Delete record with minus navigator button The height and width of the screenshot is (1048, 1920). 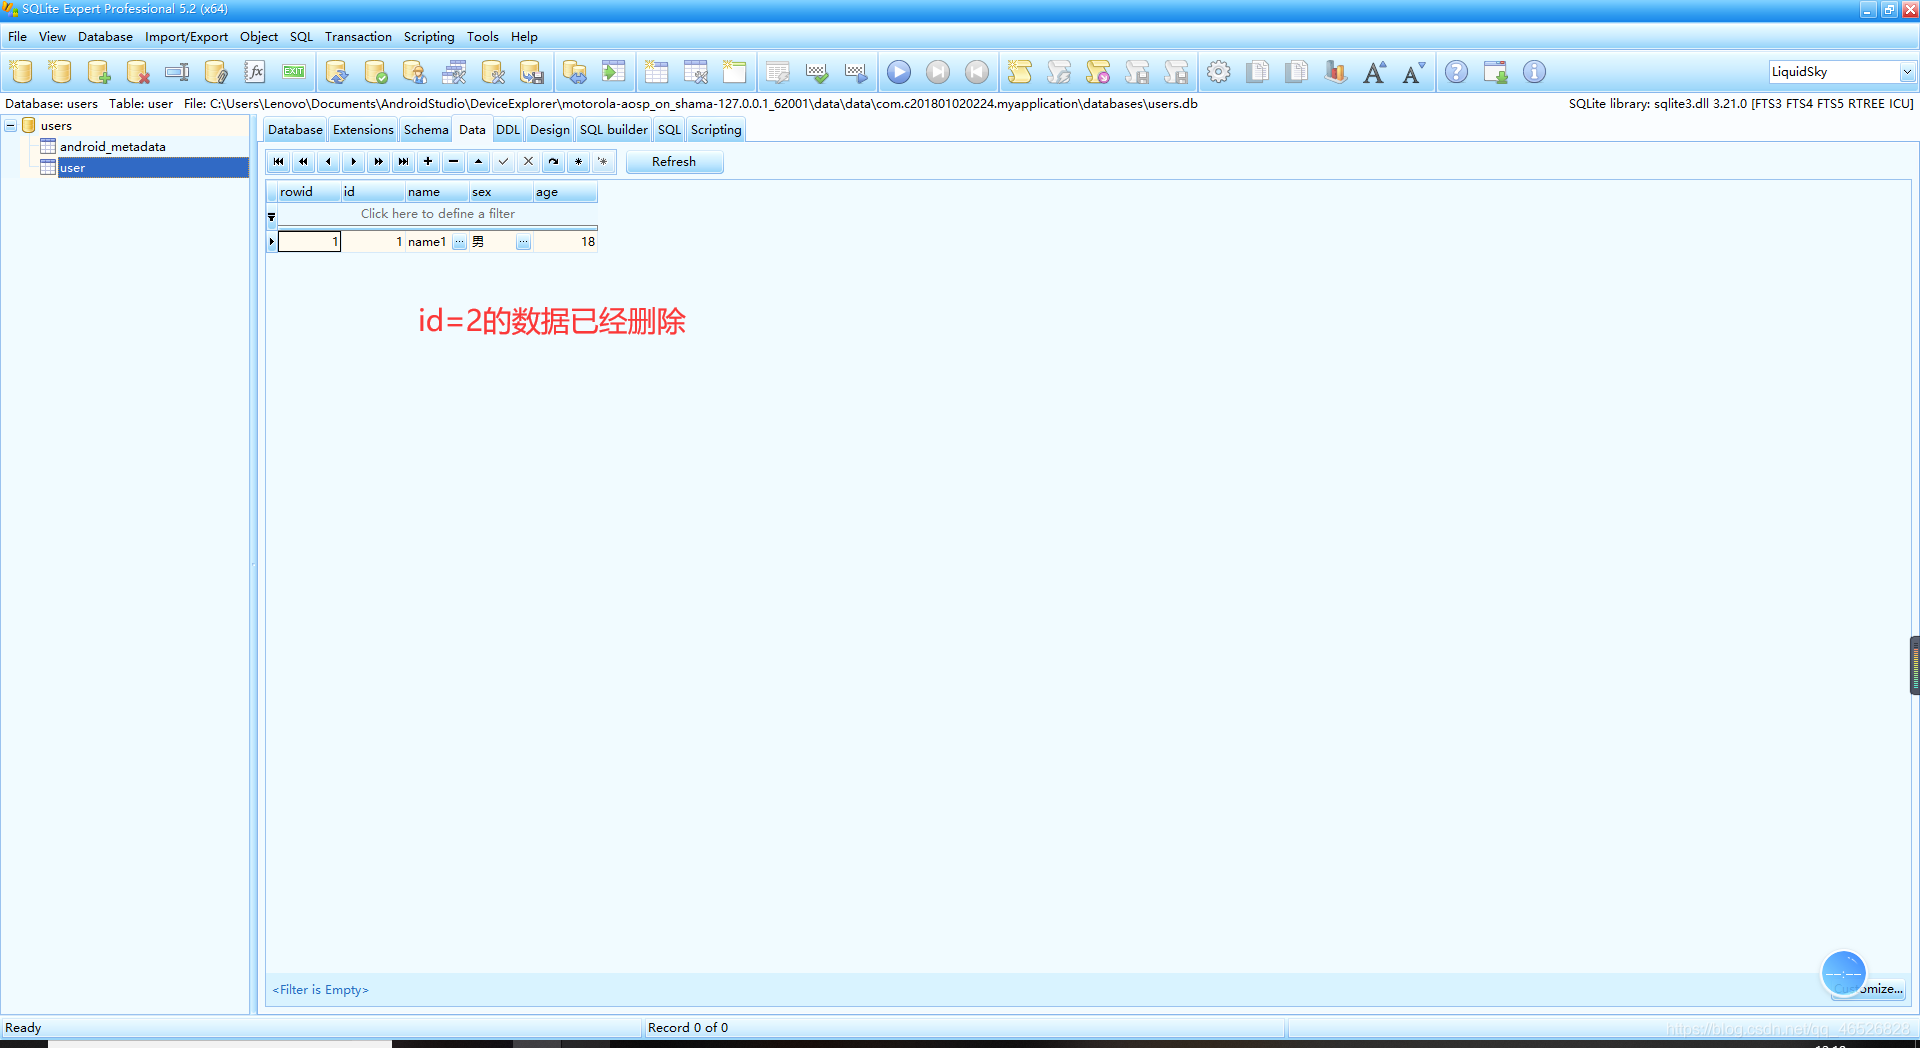[454, 162]
